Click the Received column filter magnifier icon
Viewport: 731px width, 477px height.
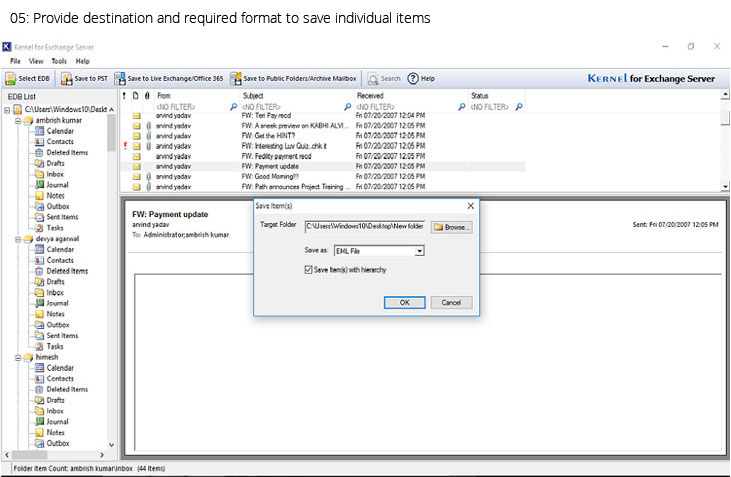pyautogui.click(x=462, y=107)
